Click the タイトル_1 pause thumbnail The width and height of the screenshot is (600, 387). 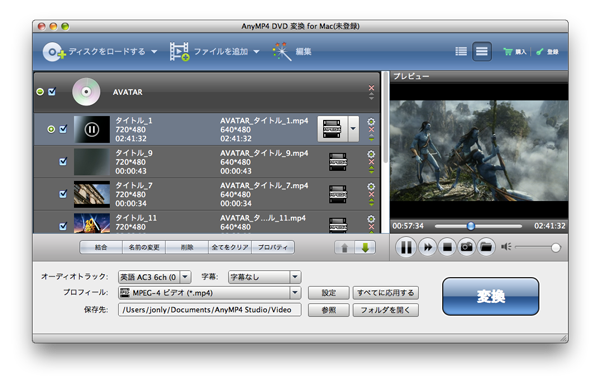click(x=92, y=129)
